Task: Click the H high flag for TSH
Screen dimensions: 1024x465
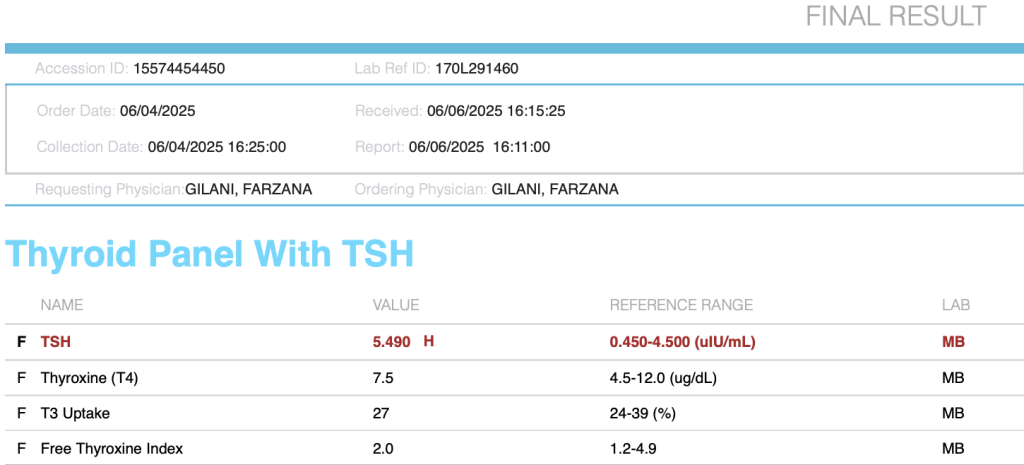Action: tap(428, 341)
